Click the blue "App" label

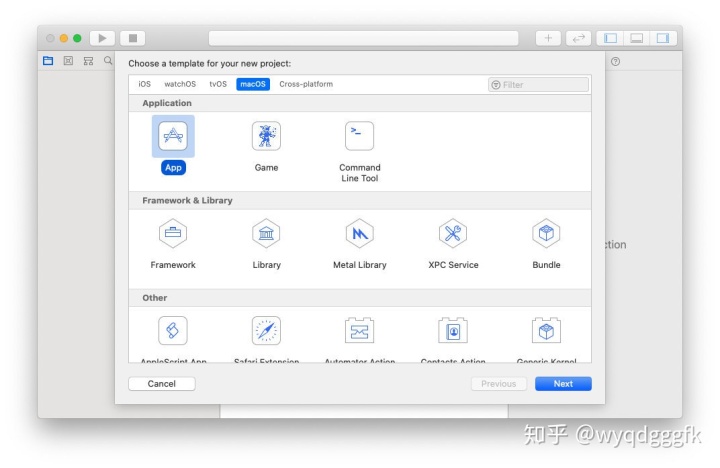coord(173,168)
